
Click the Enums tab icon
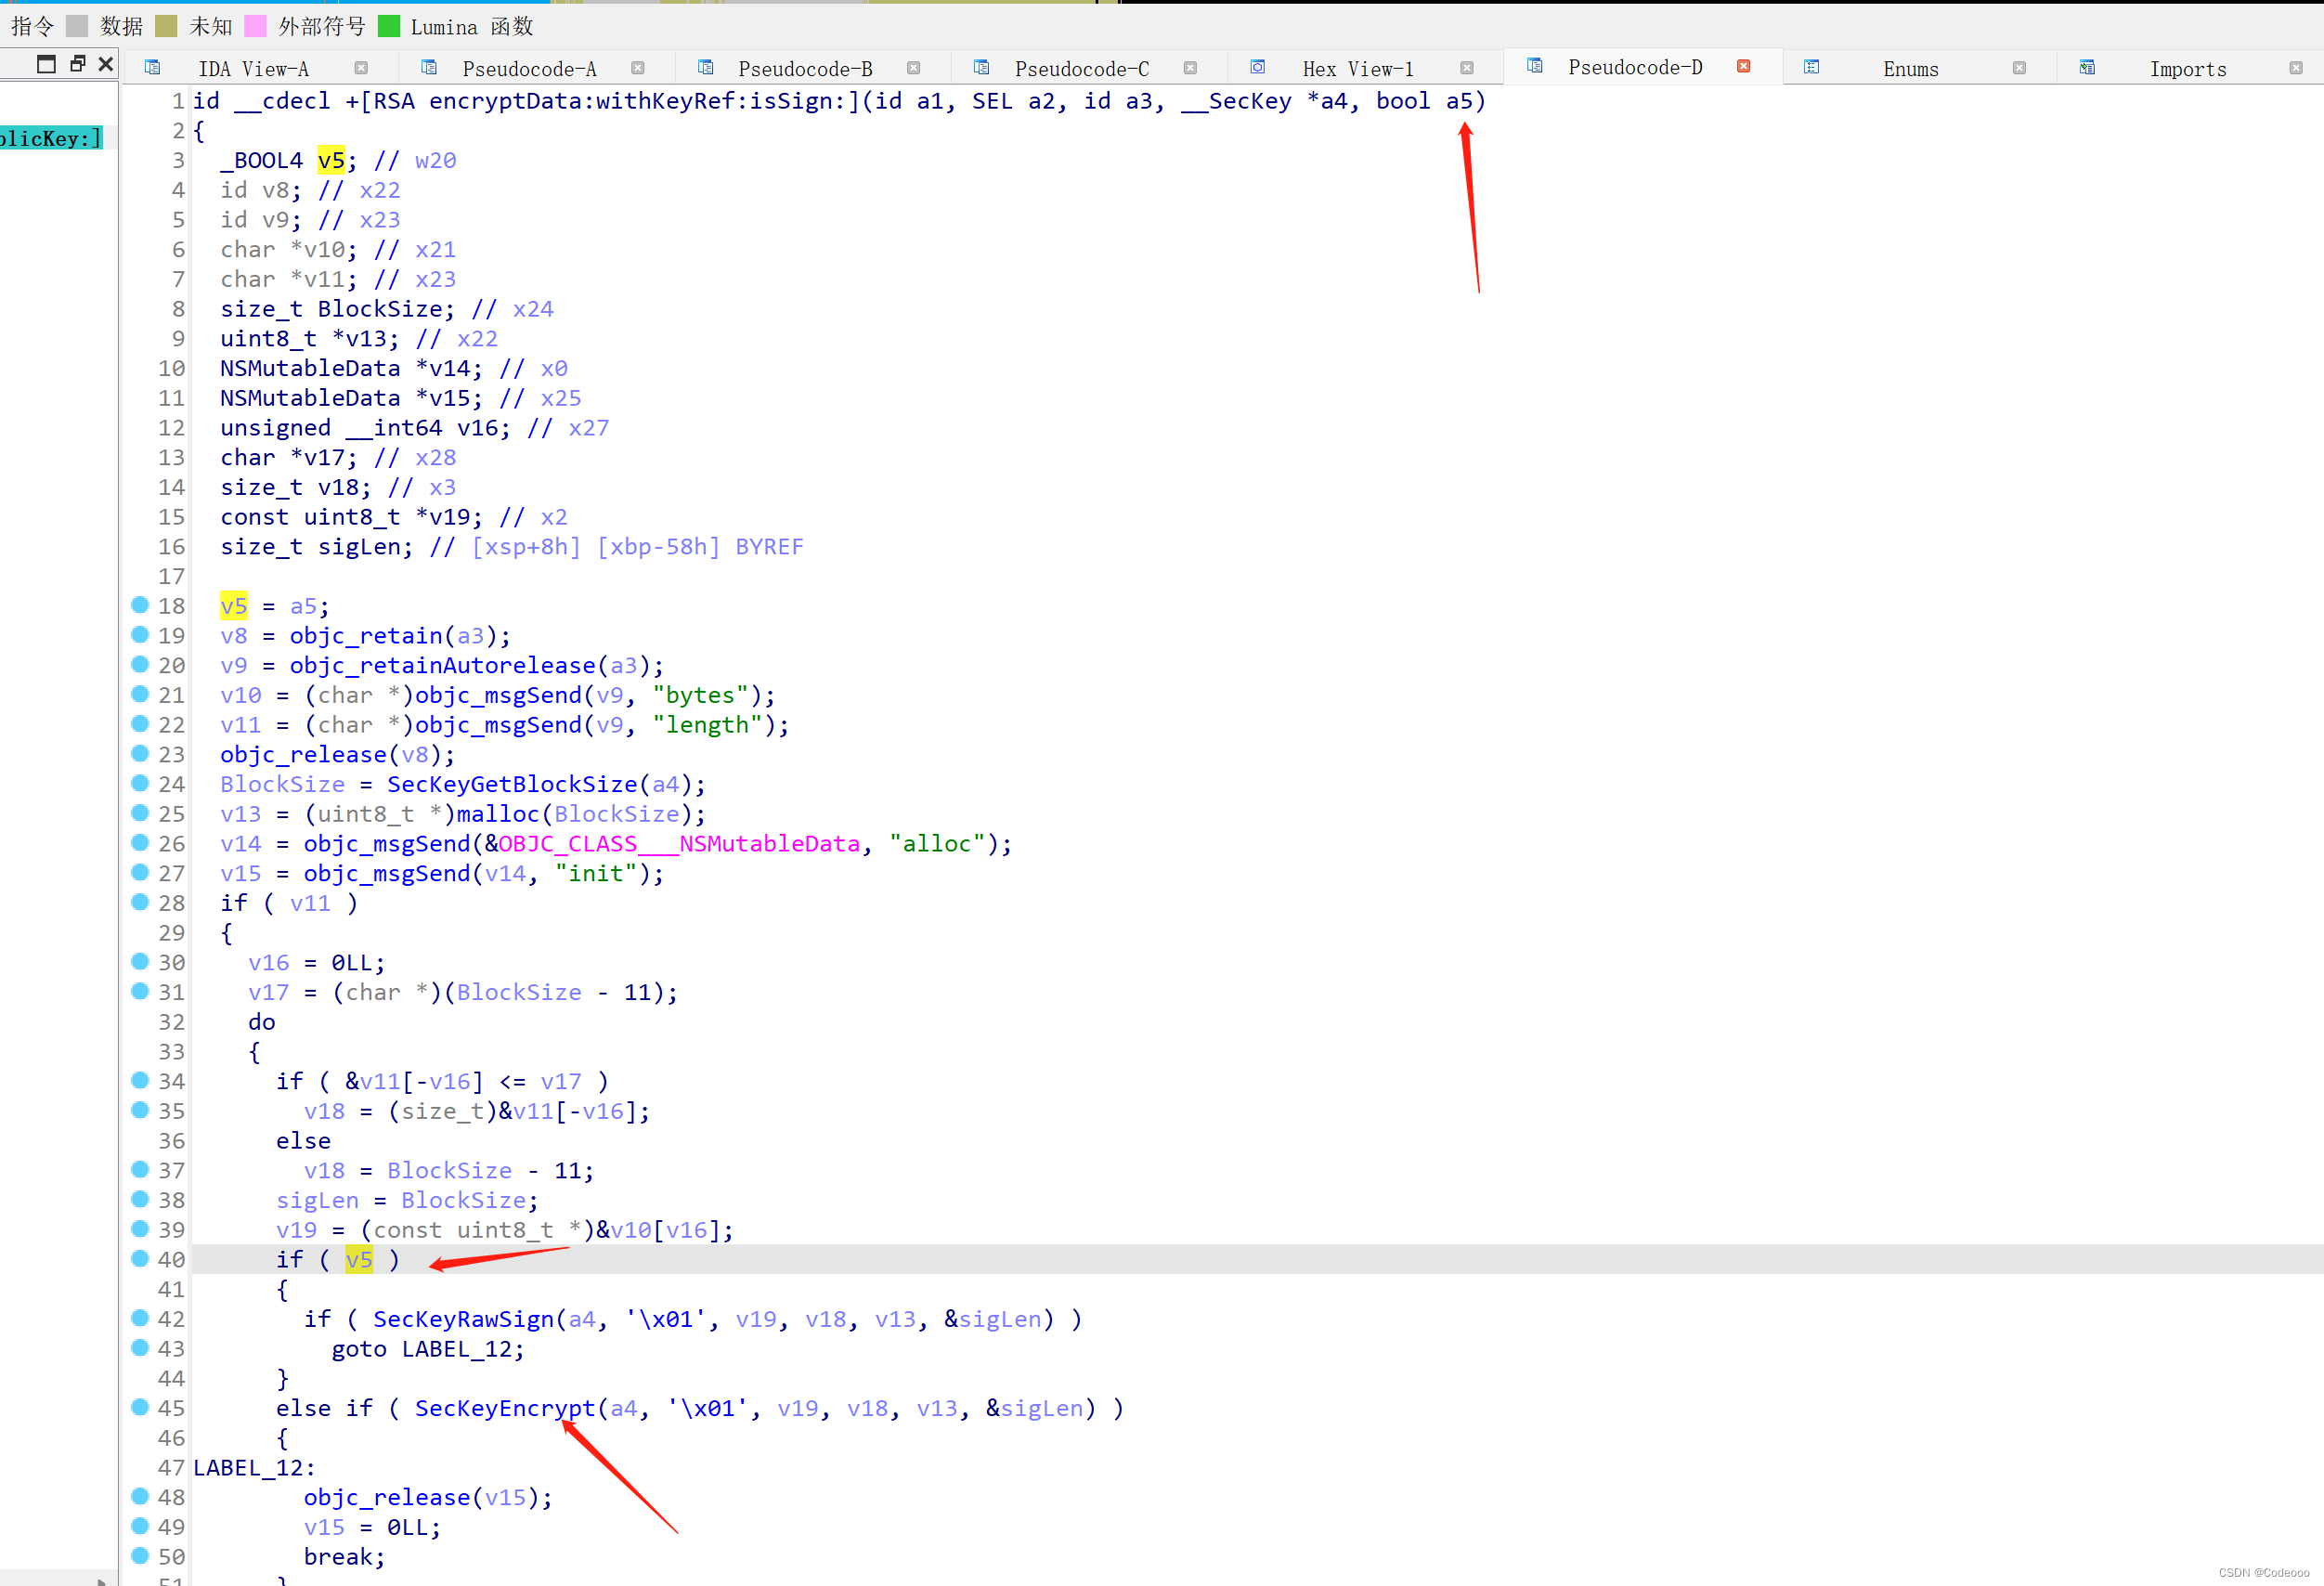[x=1811, y=68]
